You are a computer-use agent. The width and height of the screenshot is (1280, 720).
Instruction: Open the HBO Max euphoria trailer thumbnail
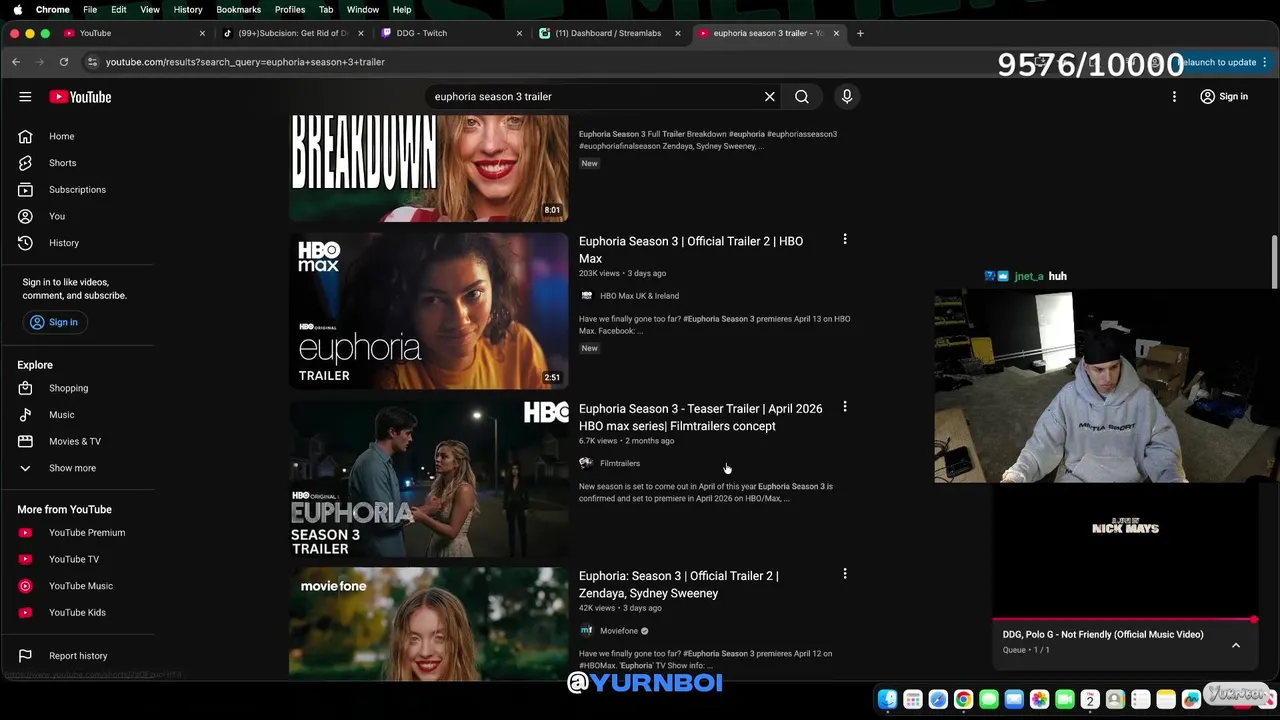pos(429,311)
